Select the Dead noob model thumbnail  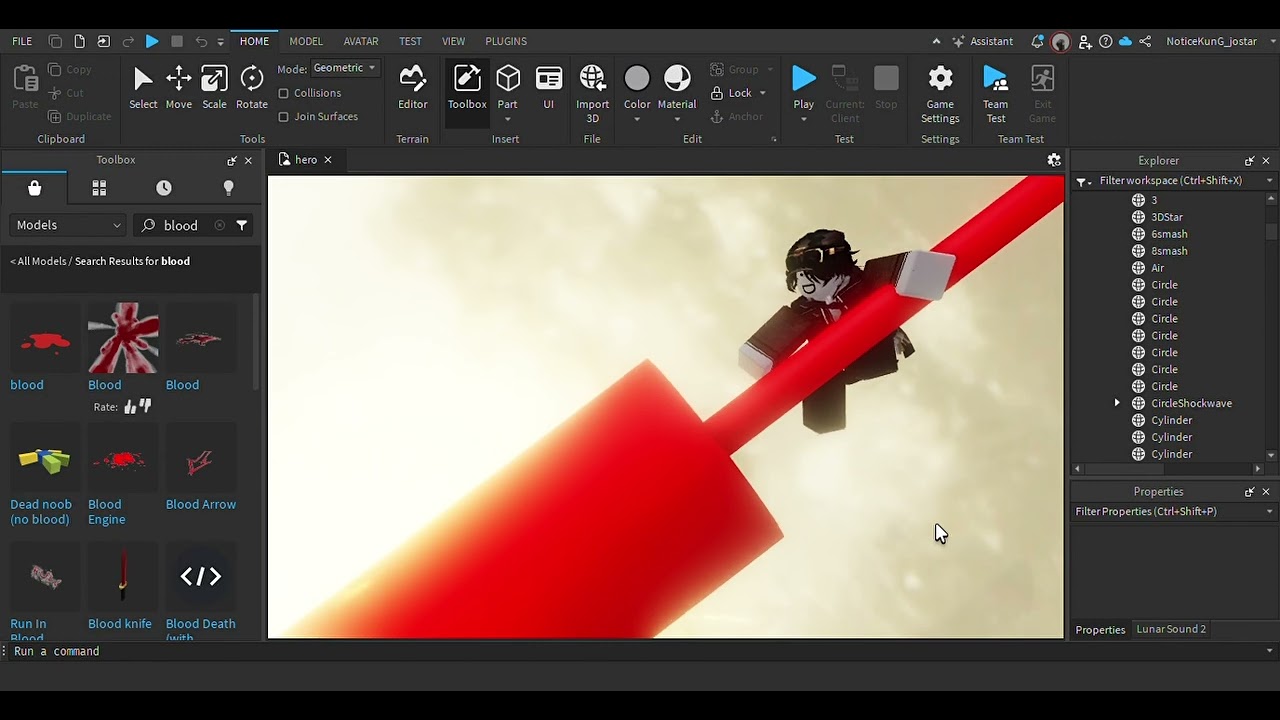point(45,460)
